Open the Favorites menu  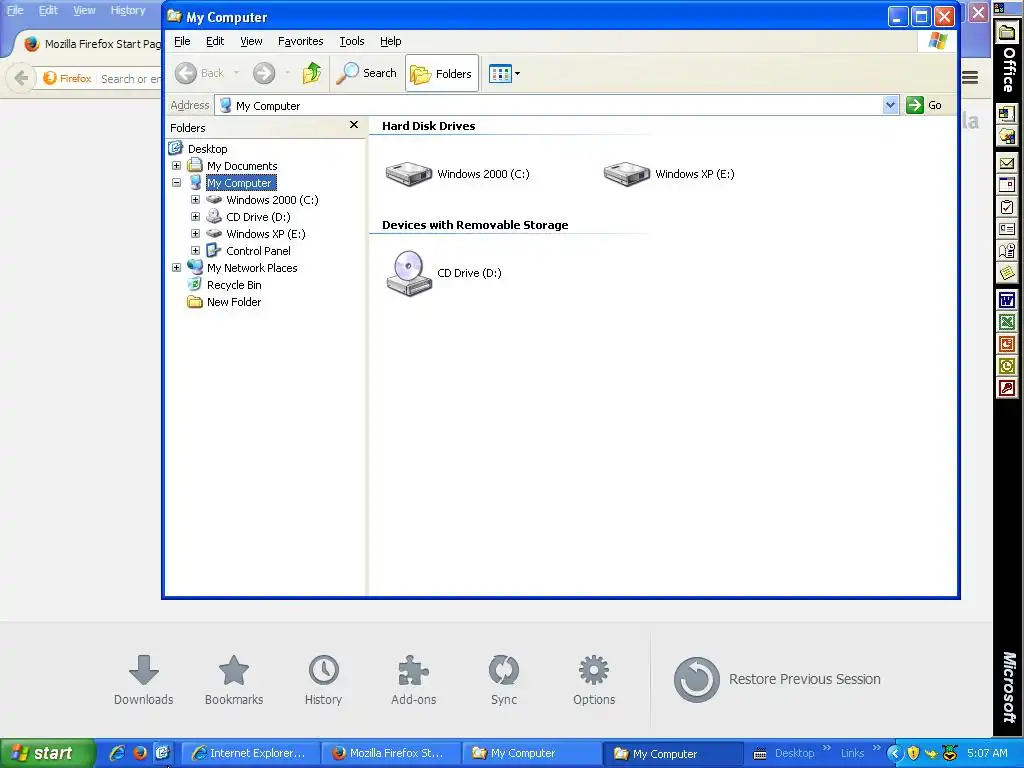tap(300, 41)
